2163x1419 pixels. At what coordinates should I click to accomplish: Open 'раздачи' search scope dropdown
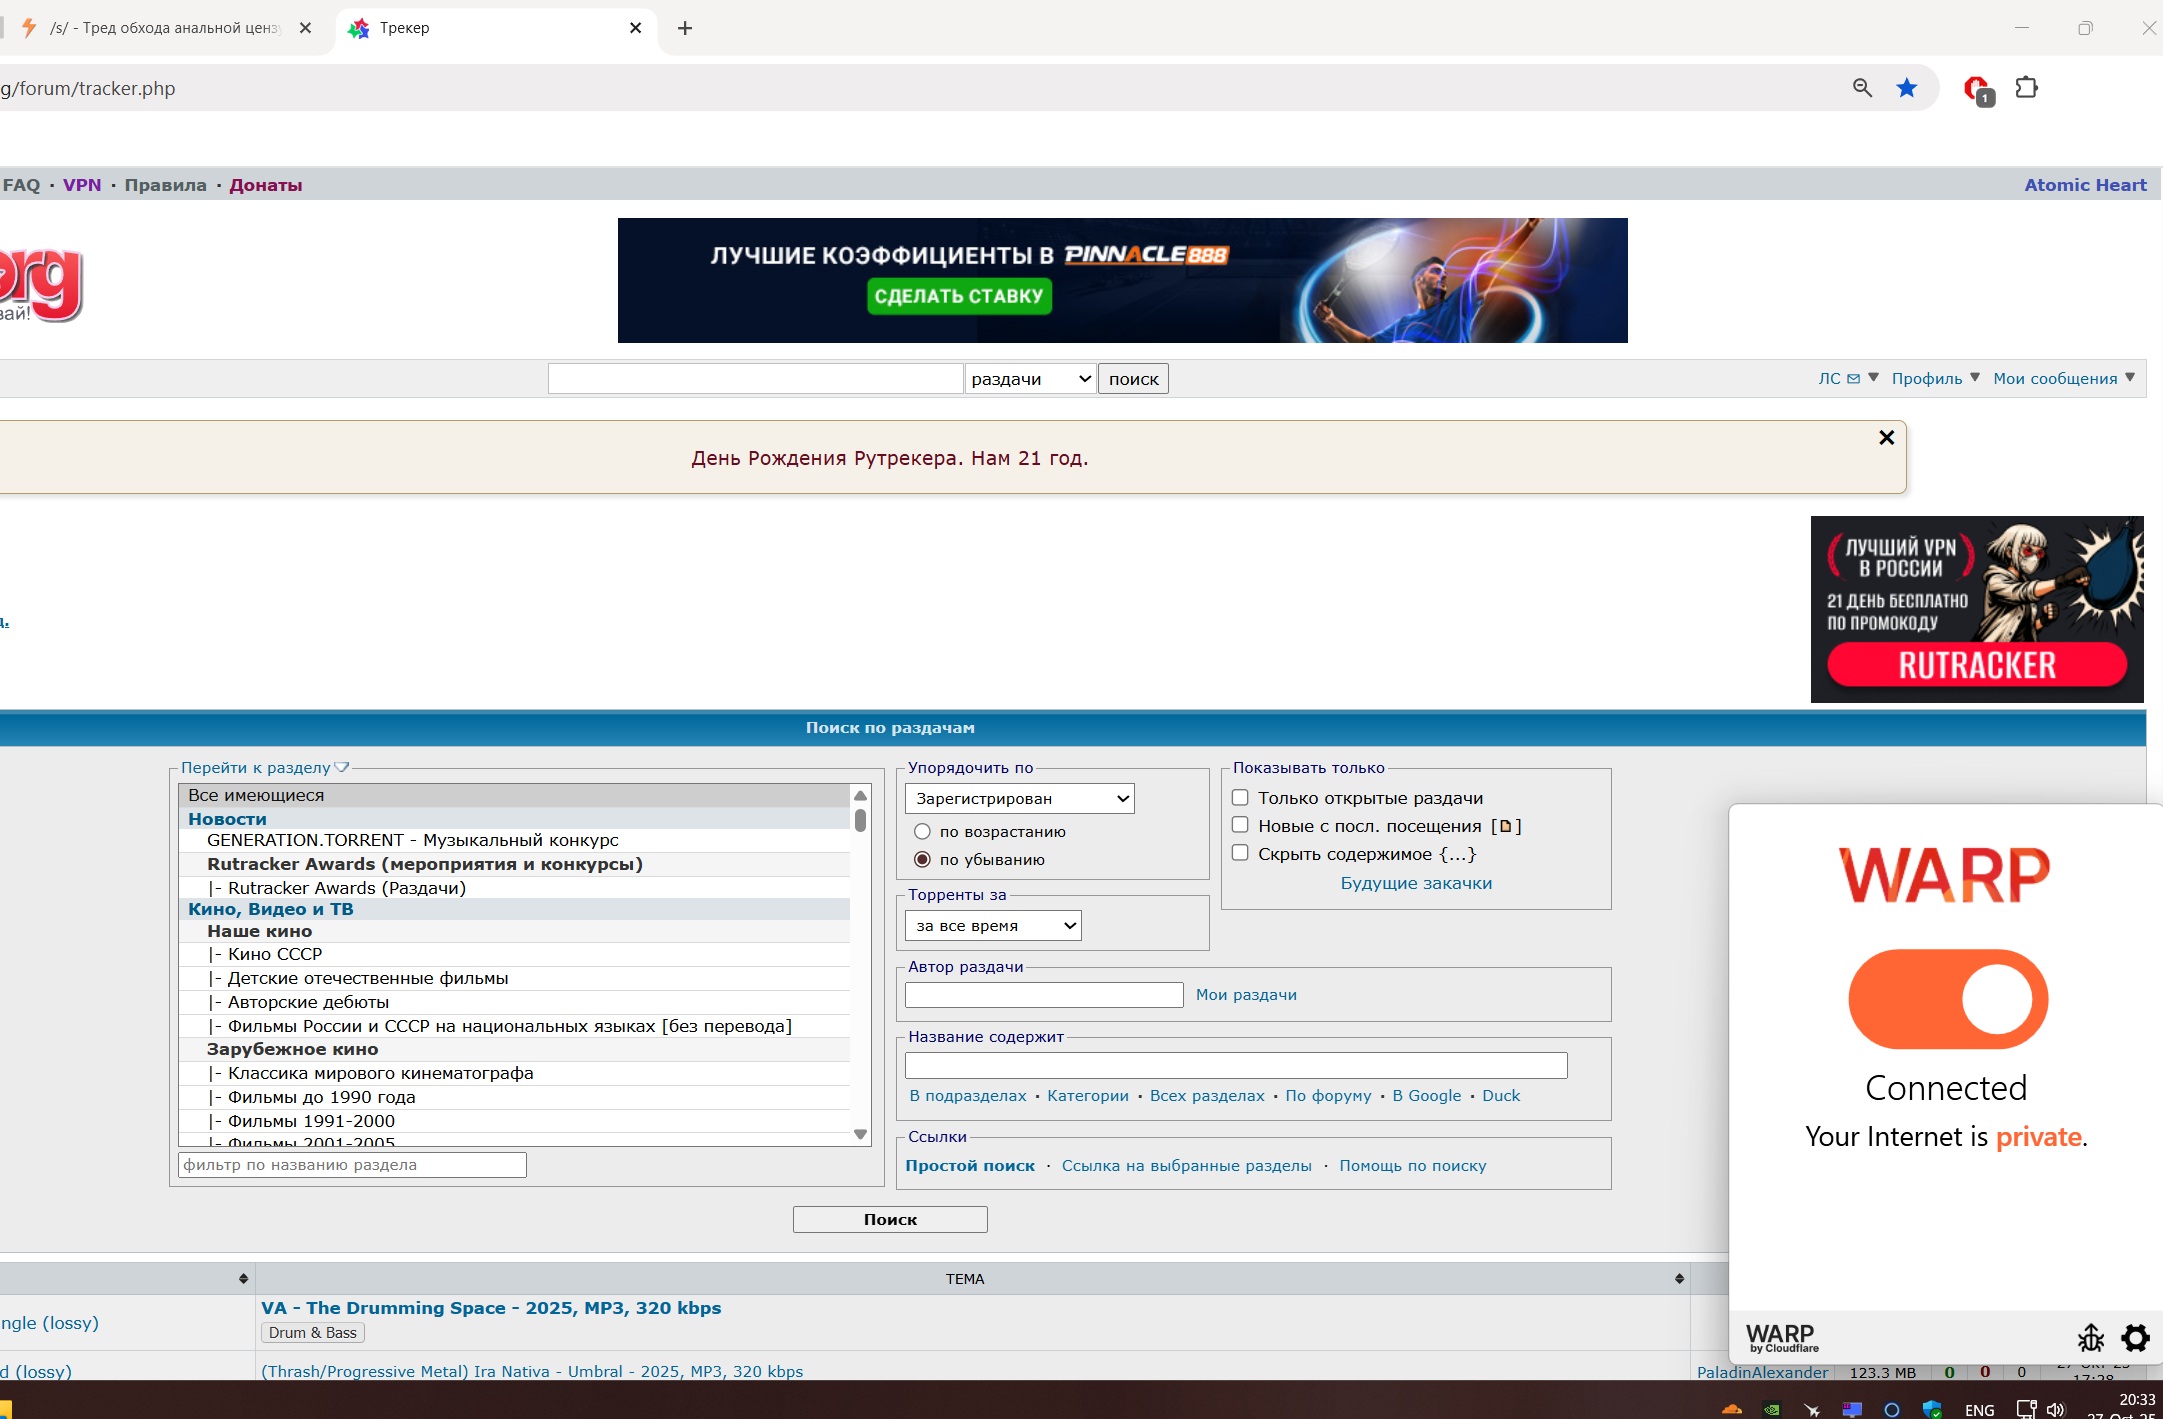pyautogui.click(x=1029, y=379)
